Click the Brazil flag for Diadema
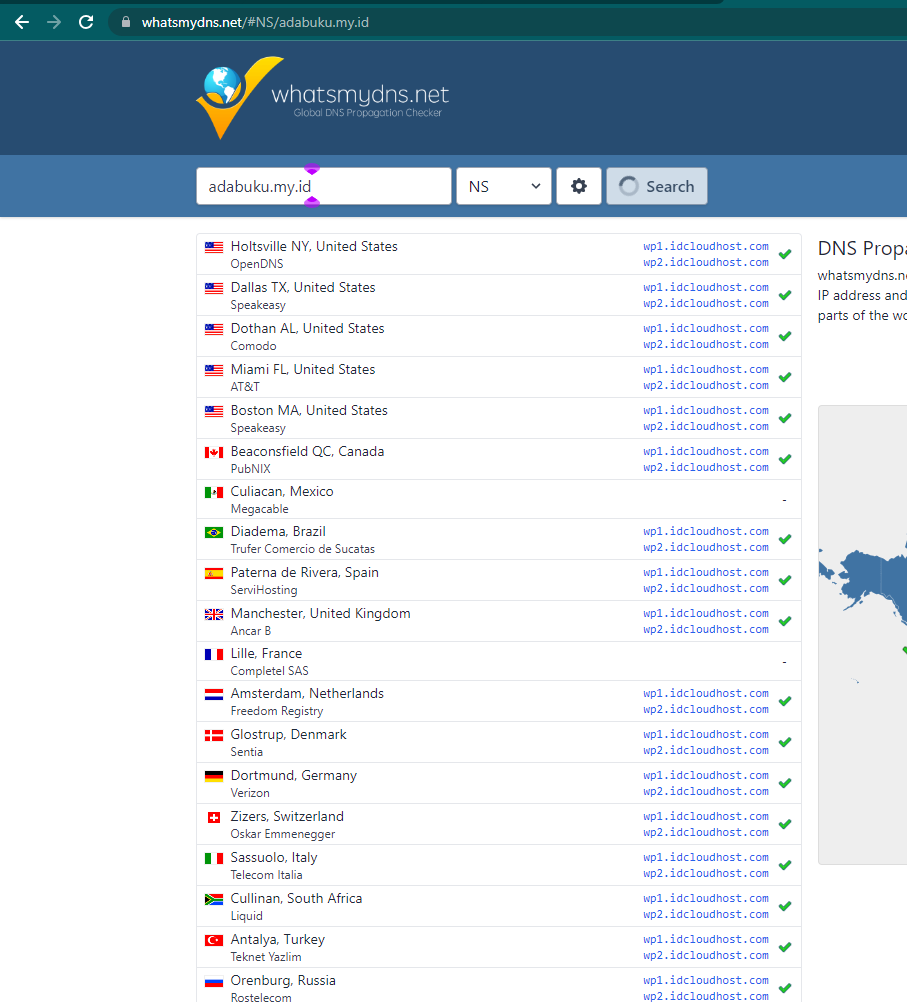The width and height of the screenshot is (907, 1002). [213, 532]
